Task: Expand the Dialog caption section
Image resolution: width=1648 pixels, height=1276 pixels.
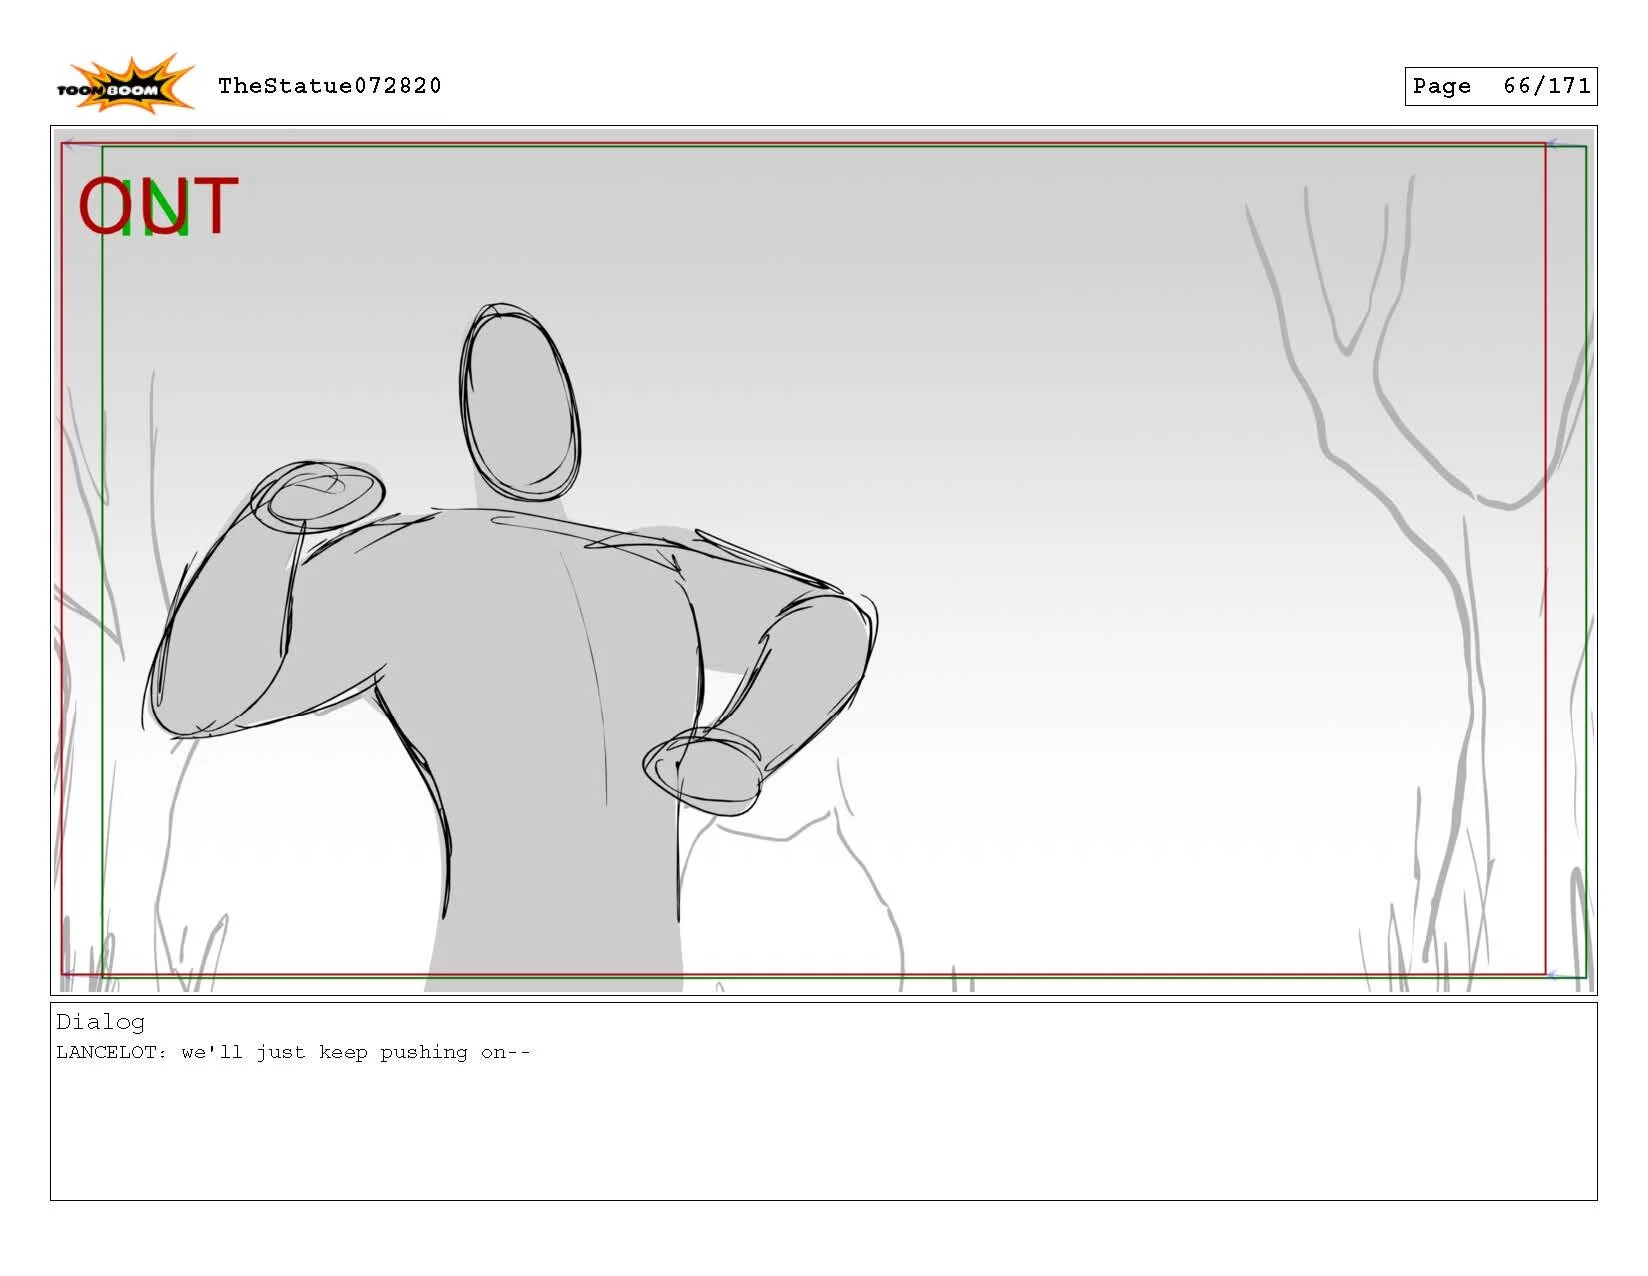Action: coord(101,1022)
